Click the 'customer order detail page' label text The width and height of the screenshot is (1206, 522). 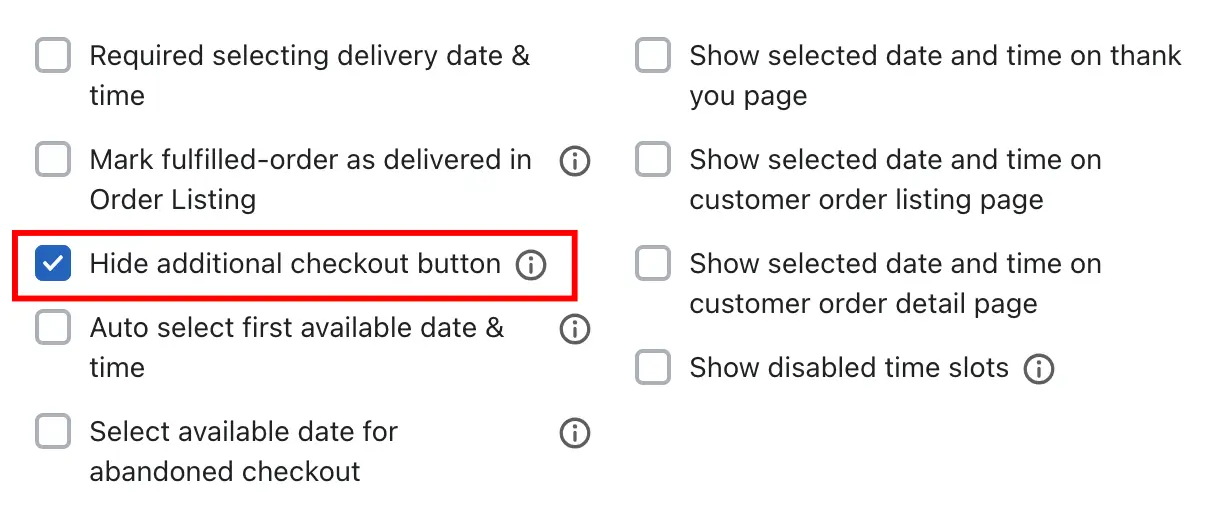click(x=863, y=304)
